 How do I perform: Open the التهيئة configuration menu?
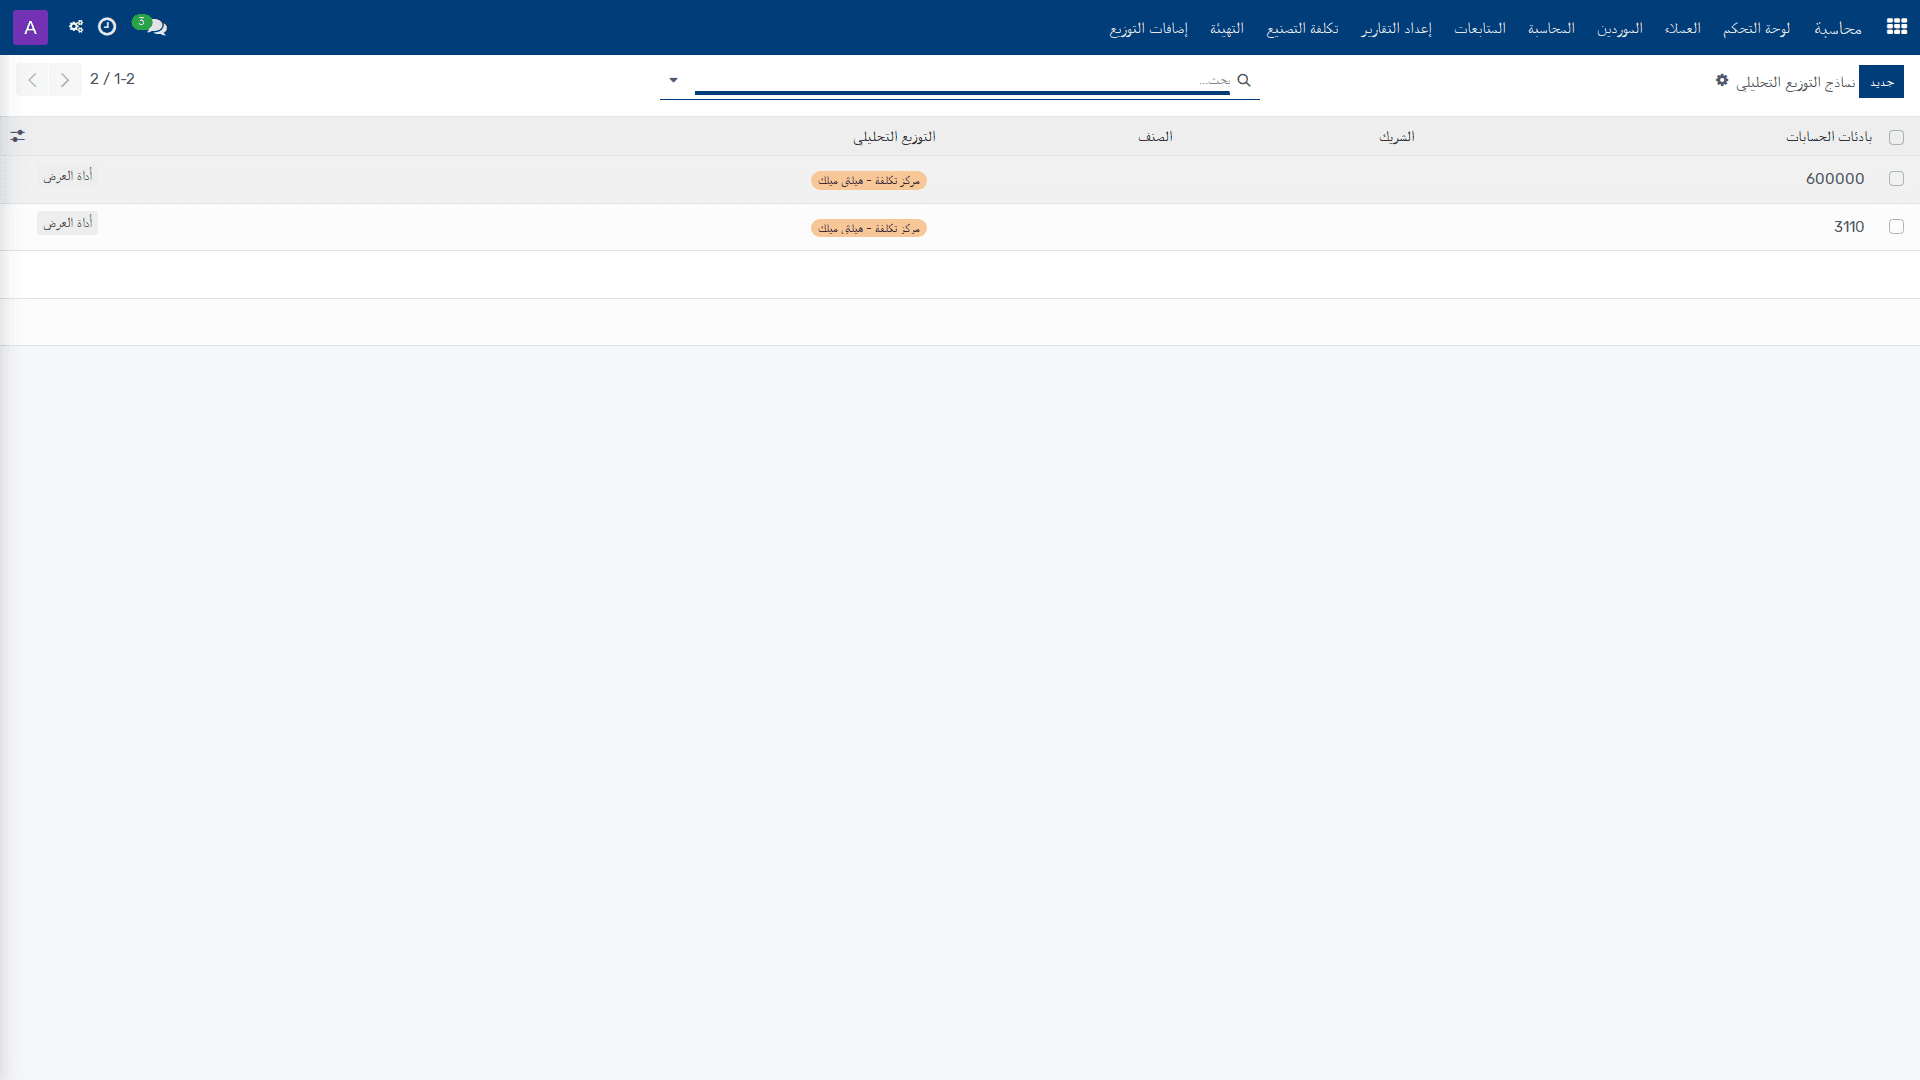point(1227,28)
